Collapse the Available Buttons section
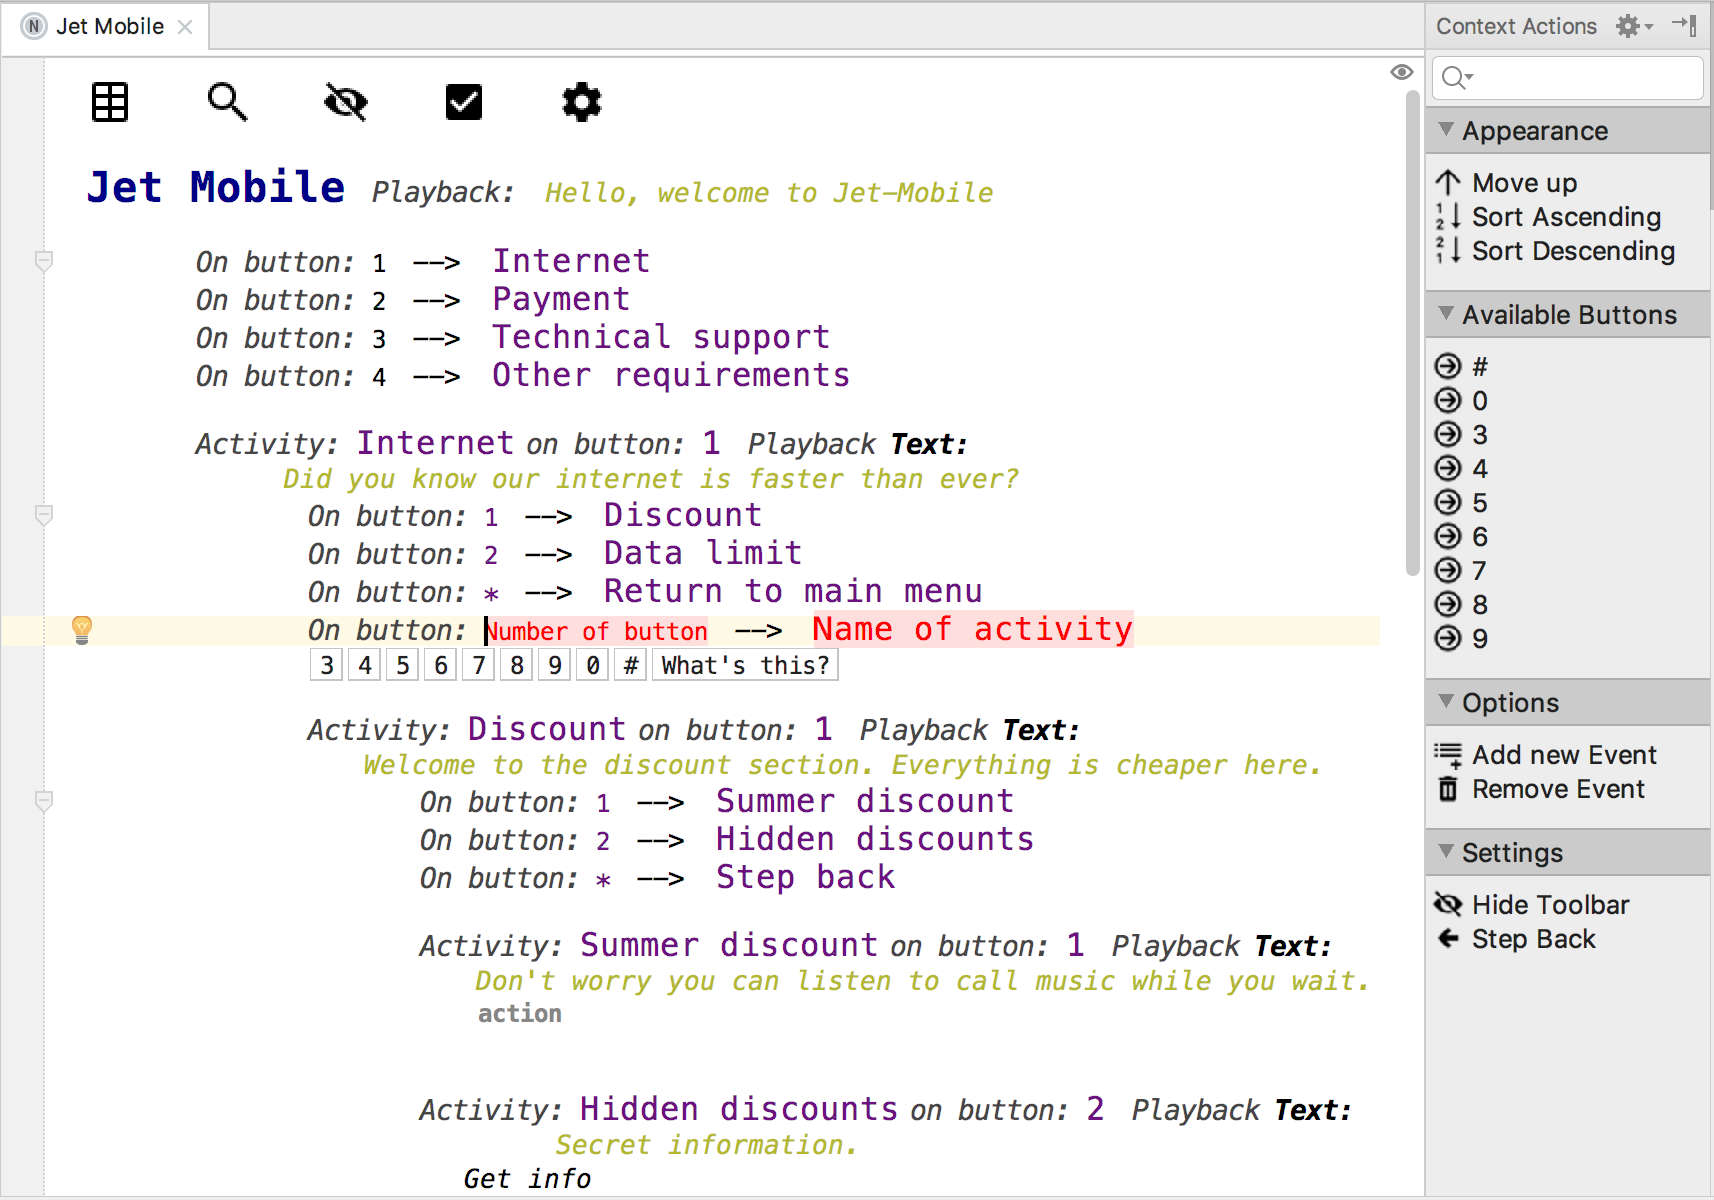Screen dimensions: 1714x1200 1446,314
